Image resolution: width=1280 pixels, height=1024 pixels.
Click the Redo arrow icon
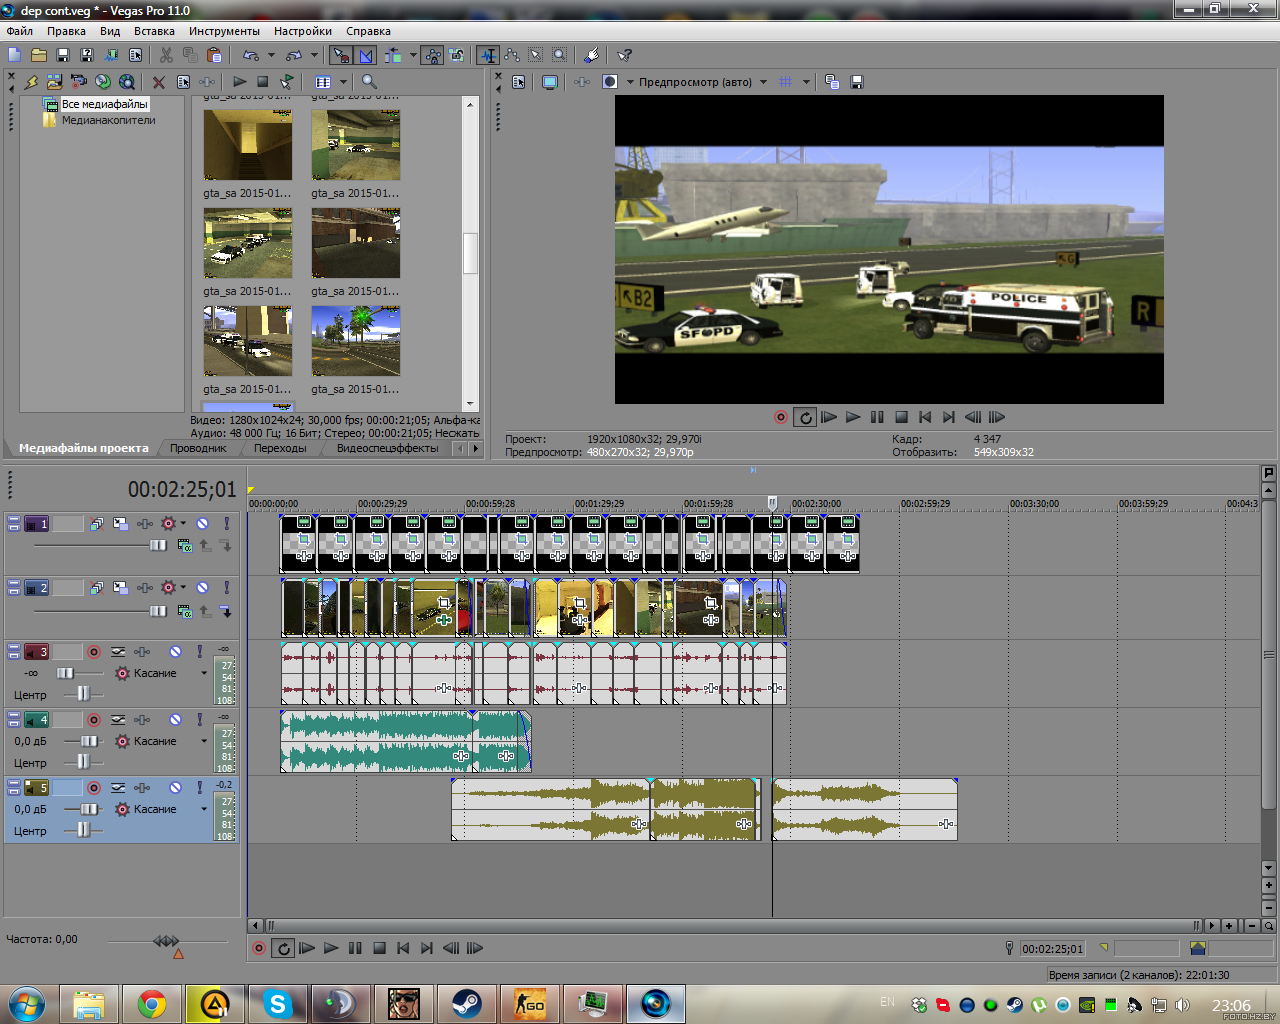pos(294,55)
